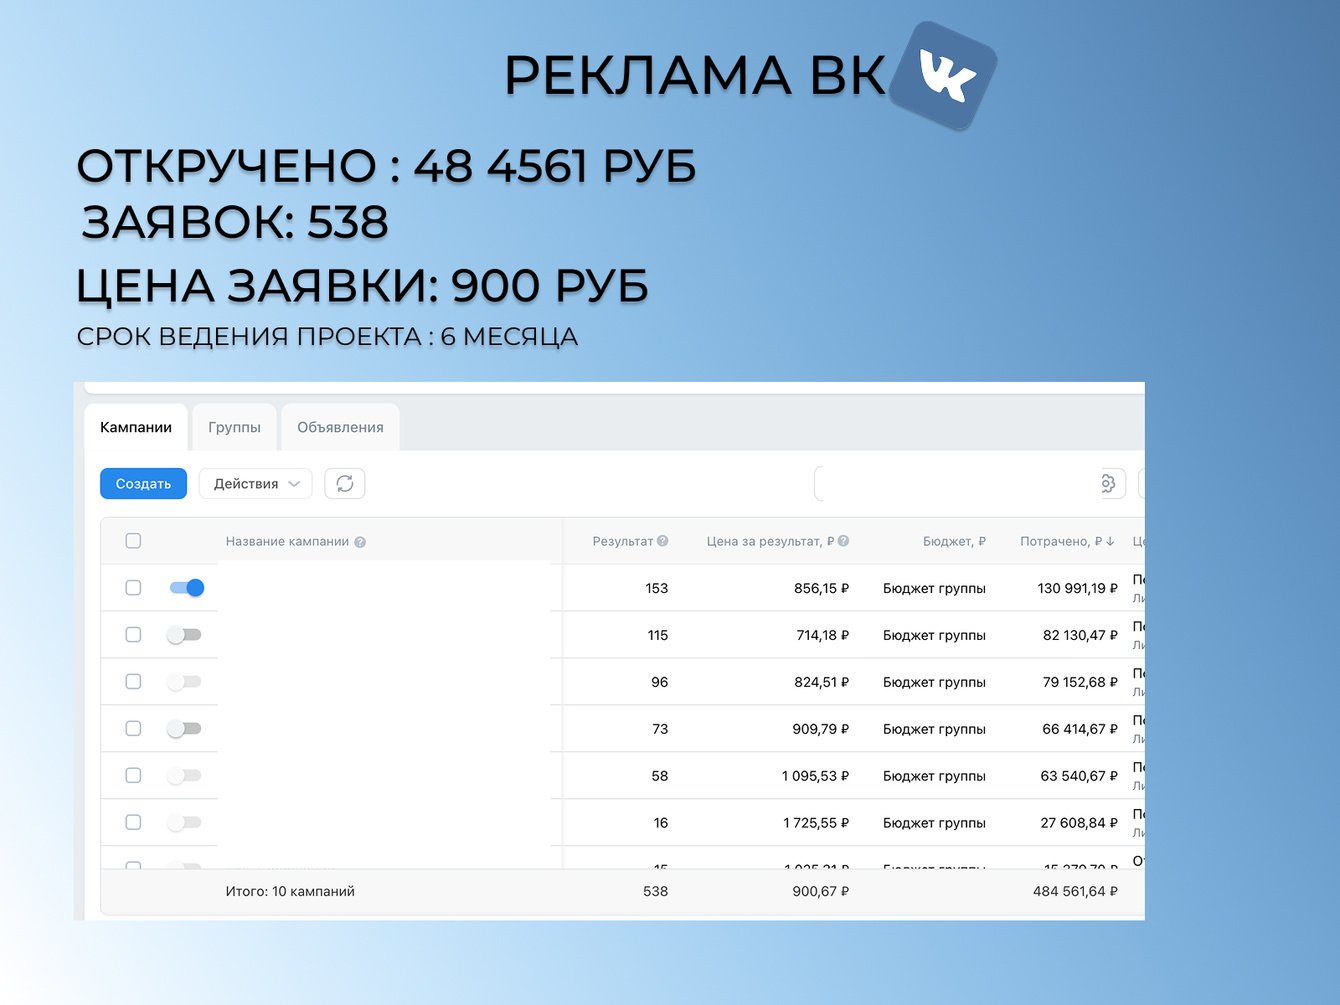Image resolution: width=1340 pixels, height=1005 pixels.
Task: Click the 714,18 ₽ price cell
Action: coord(822,635)
